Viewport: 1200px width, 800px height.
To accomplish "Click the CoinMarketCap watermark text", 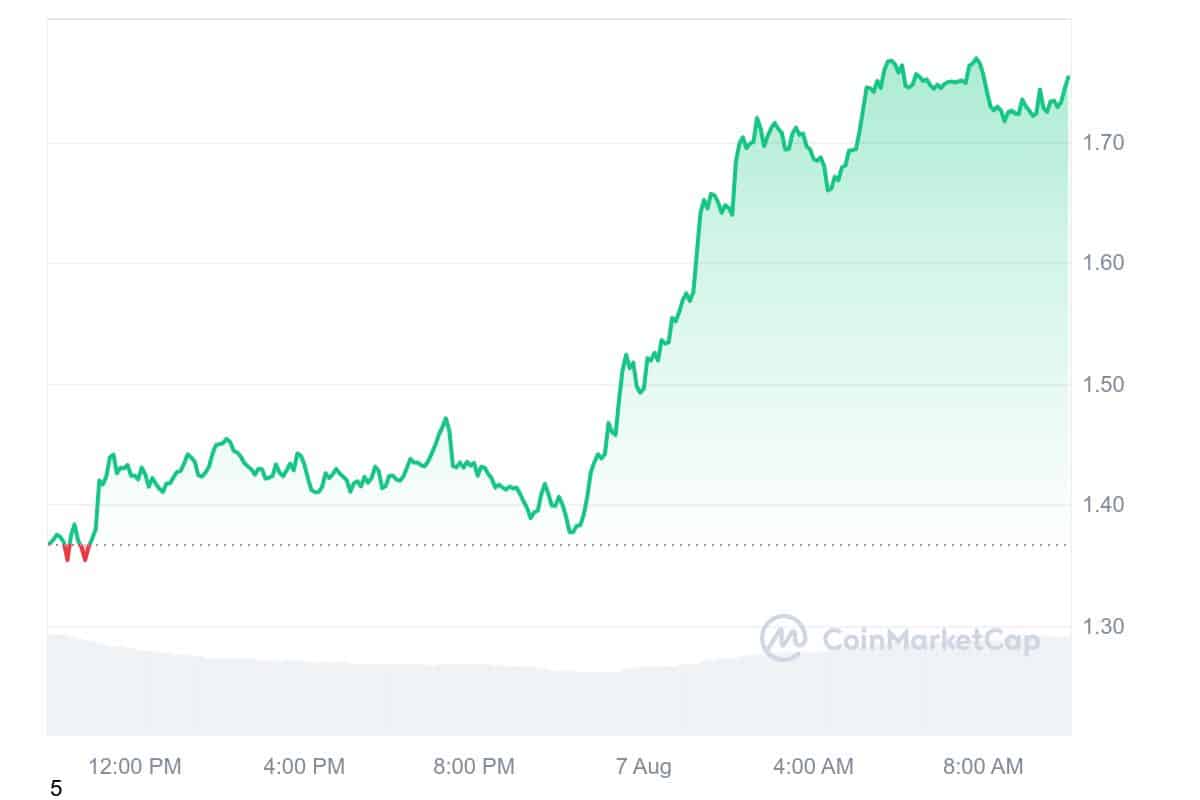I will (930, 640).
